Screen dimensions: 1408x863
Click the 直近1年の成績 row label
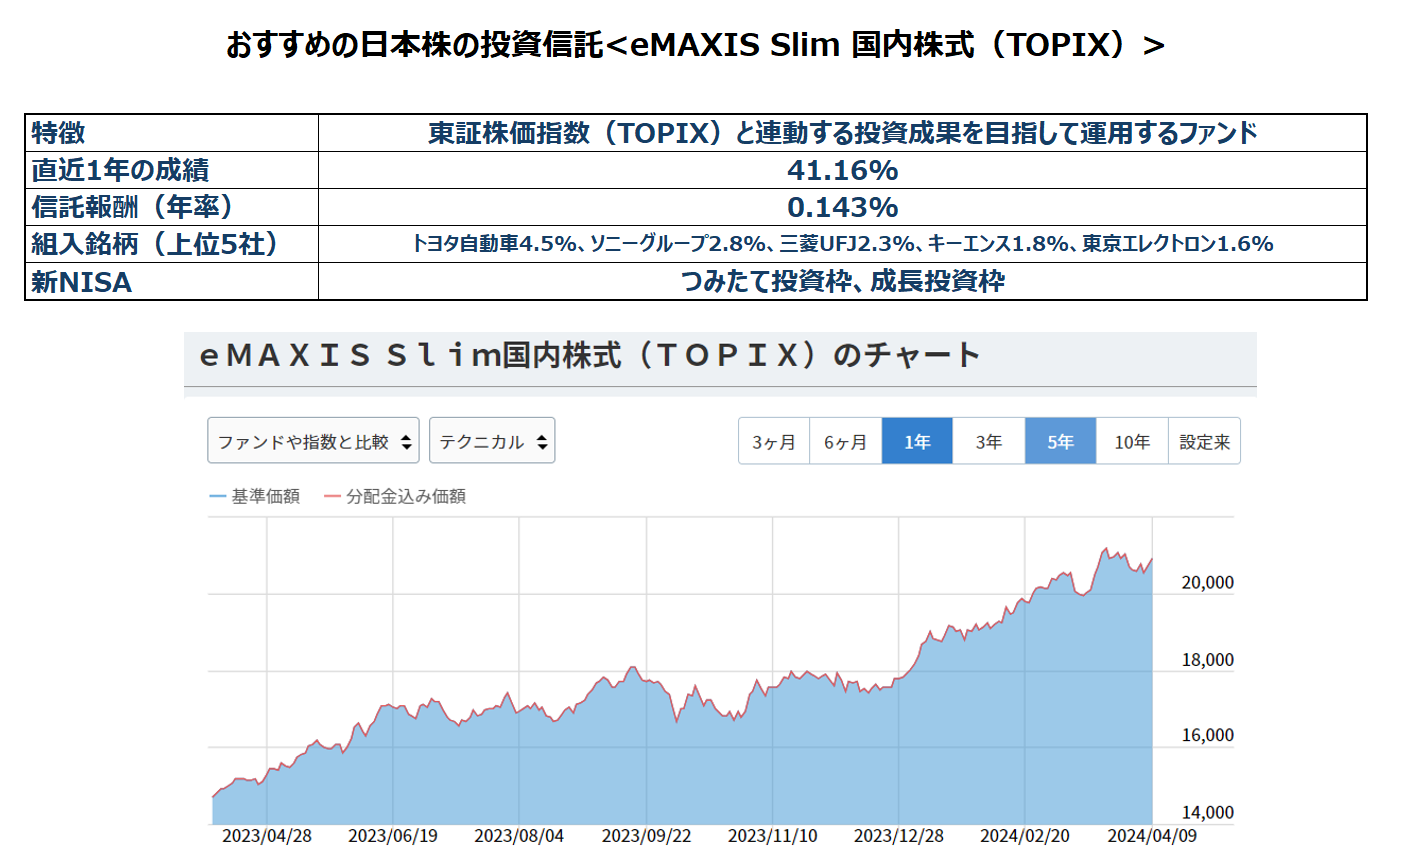[x=120, y=170]
